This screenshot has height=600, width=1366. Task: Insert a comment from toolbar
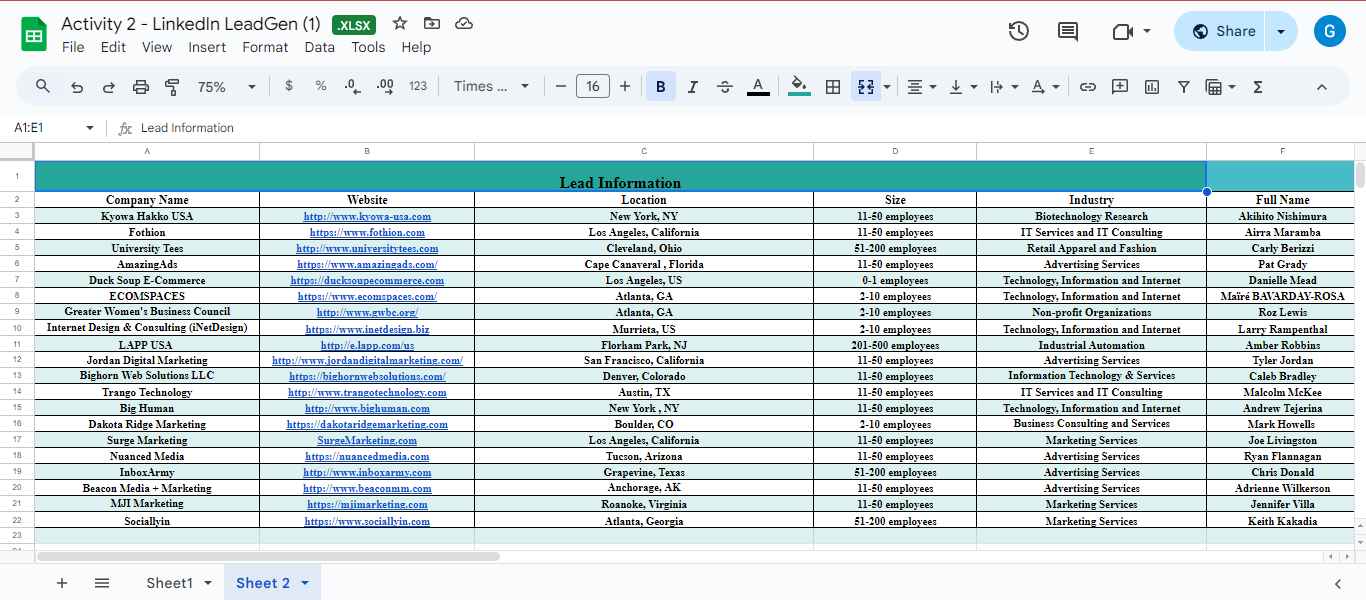tap(1120, 87)
